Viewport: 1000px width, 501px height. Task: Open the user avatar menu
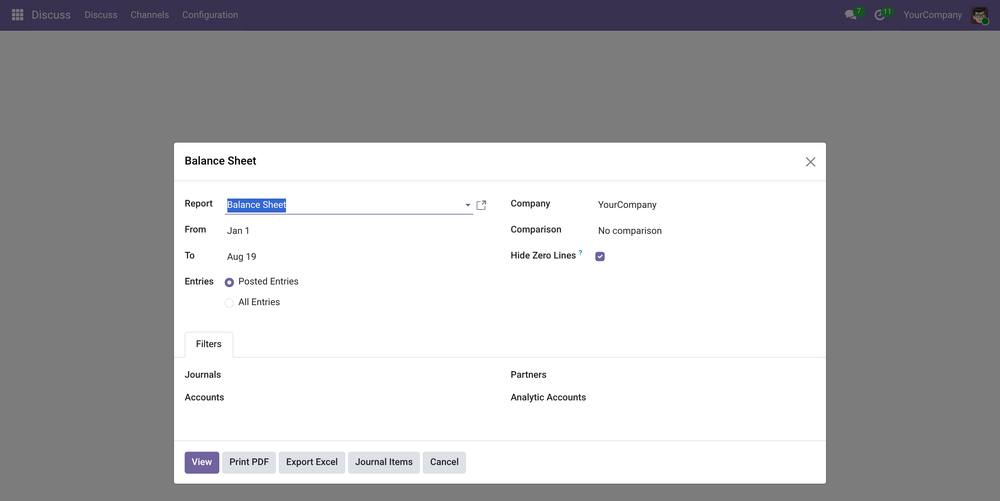pos(980,15)
